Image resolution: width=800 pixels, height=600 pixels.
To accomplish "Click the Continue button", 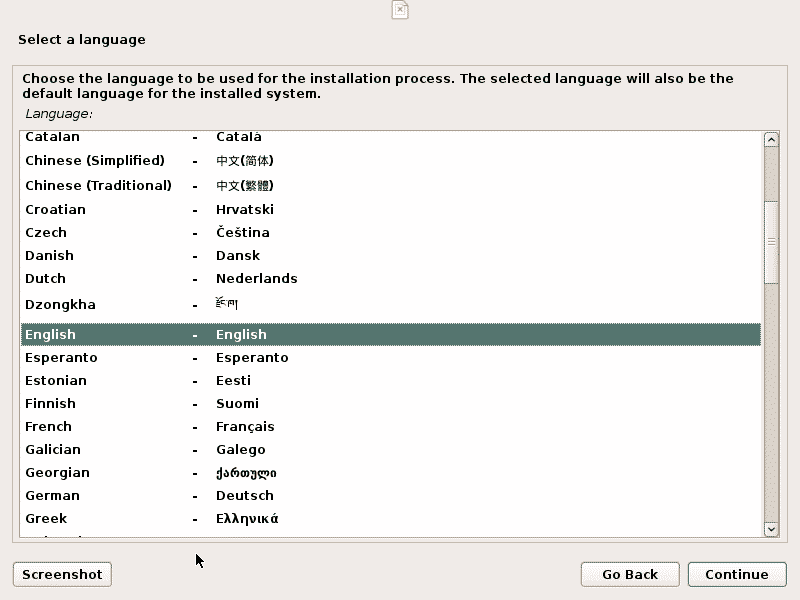I will coord(736,574).
